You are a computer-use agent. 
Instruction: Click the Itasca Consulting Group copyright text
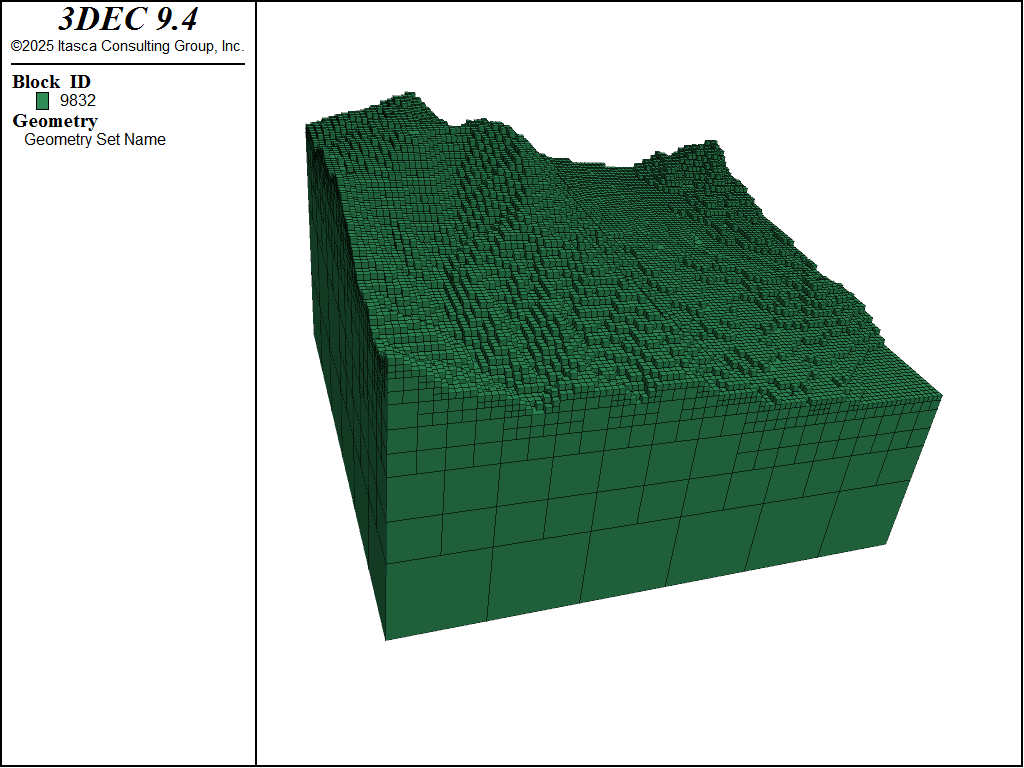coord(127,46)
